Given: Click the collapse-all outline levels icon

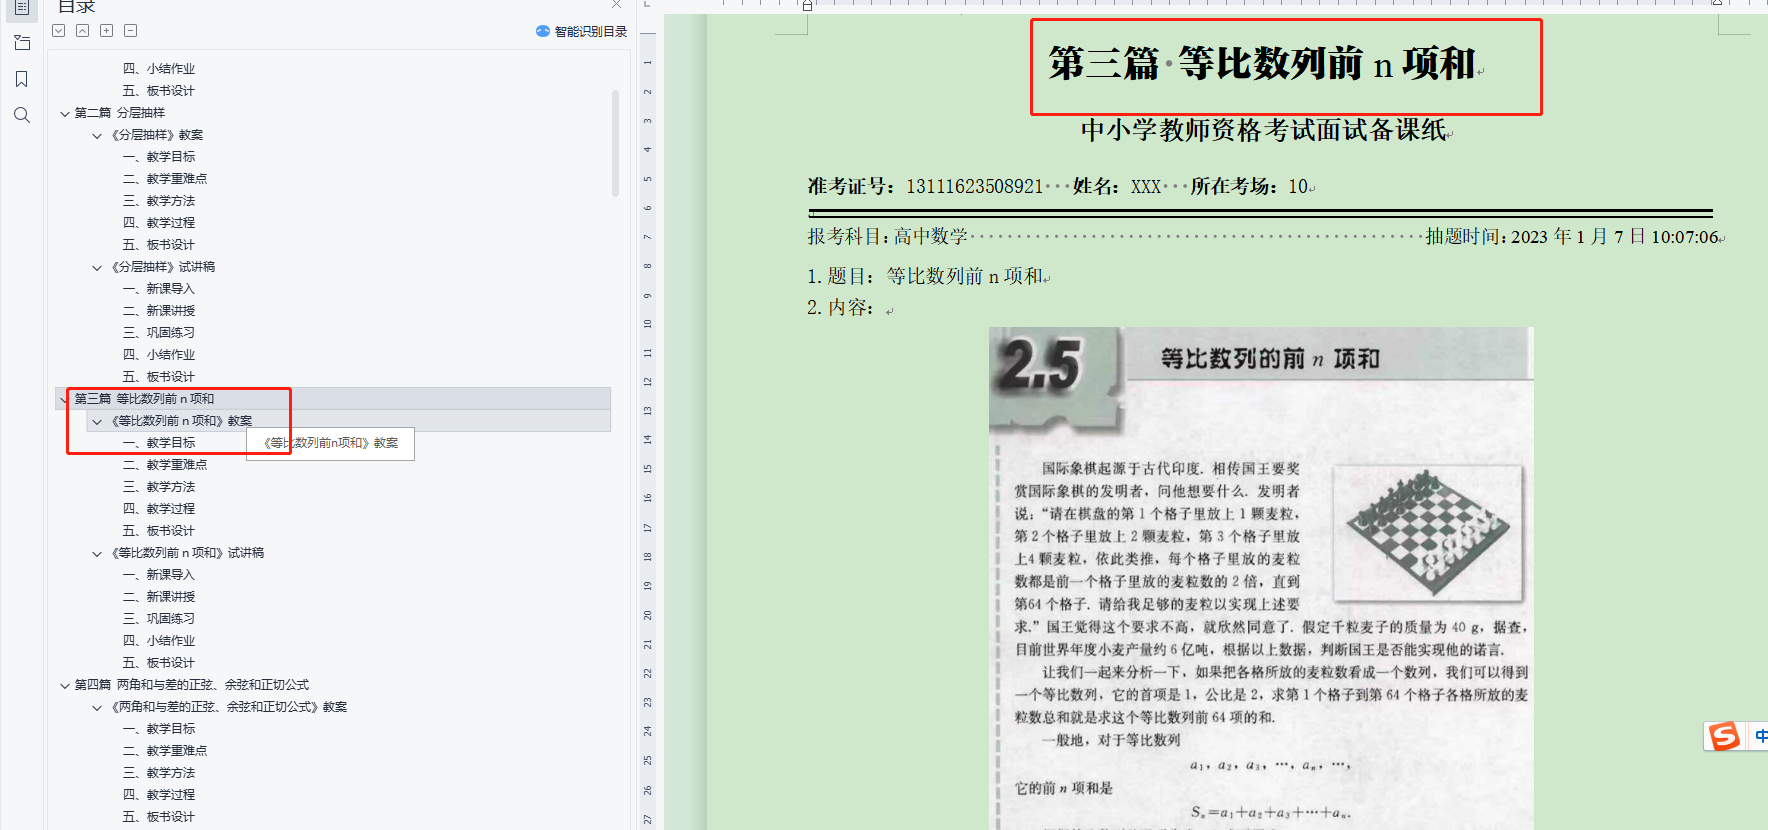Looking at the screenshot, I should [x=82, y=31].
